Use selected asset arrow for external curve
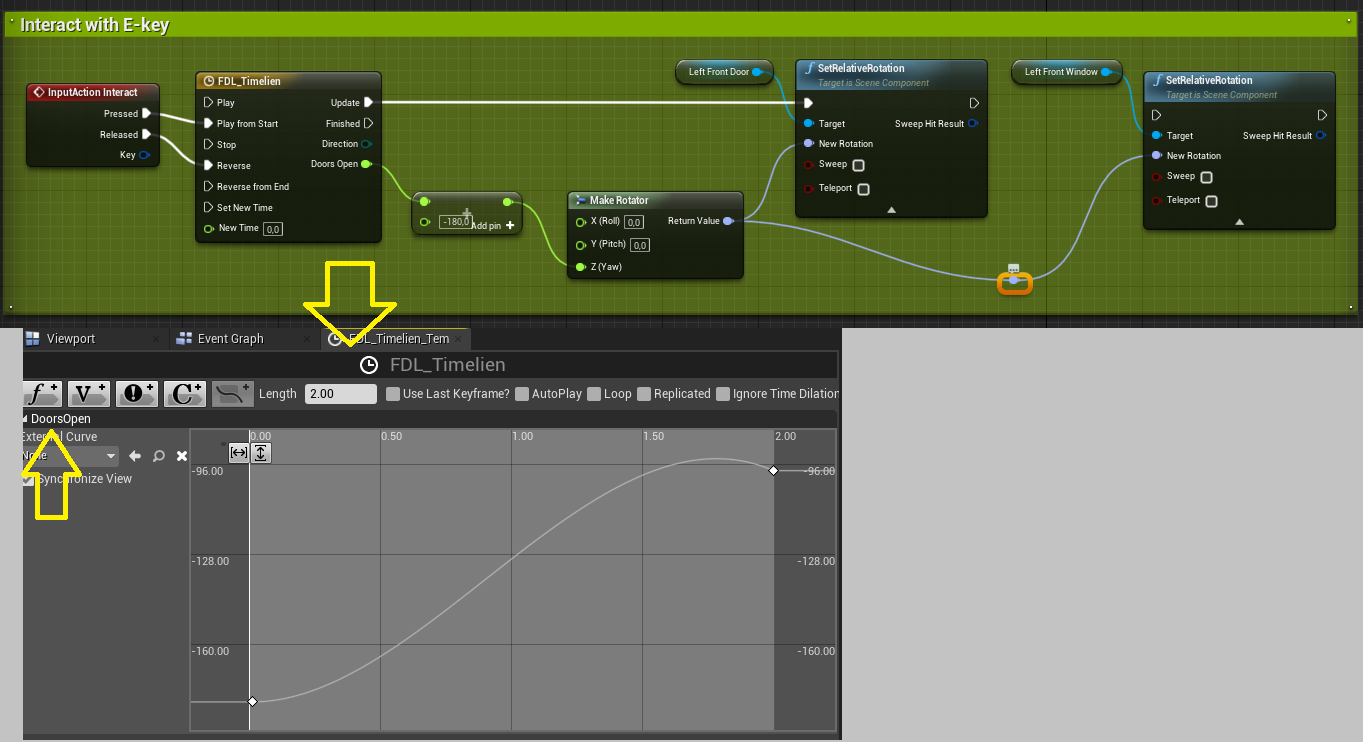This screenshot has width=1363, height=742. (135, 456)
